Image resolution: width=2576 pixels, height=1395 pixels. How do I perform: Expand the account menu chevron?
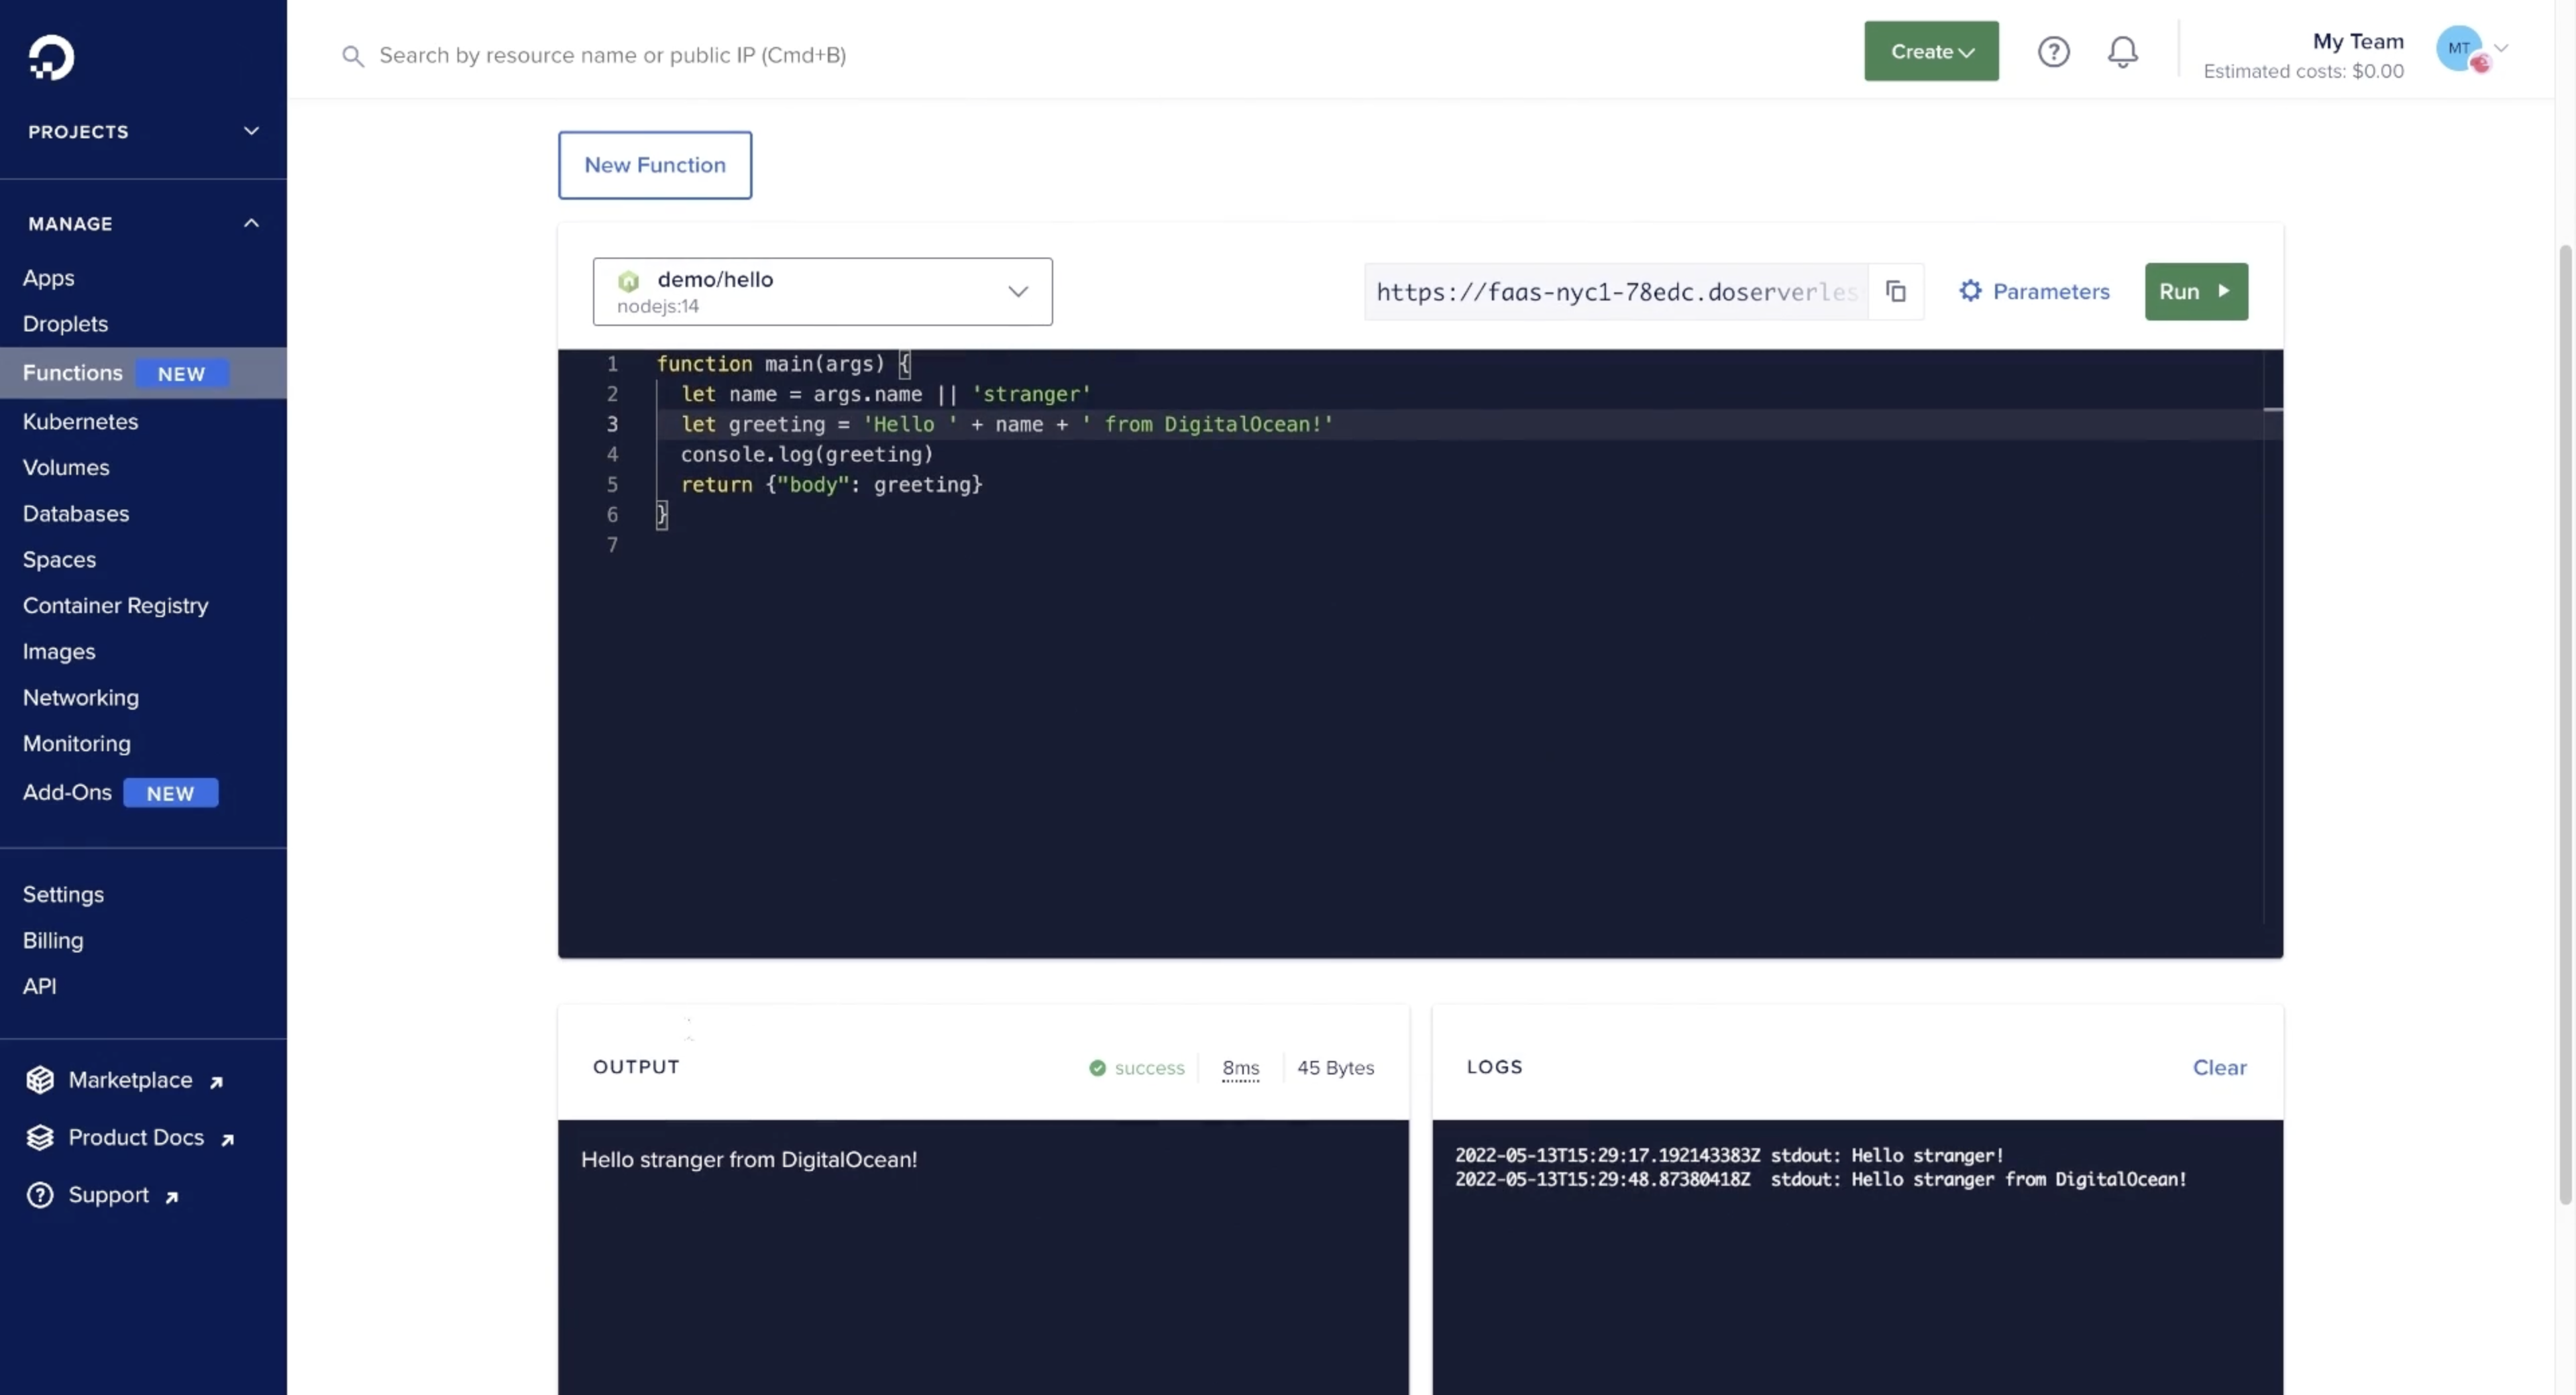[2501, 48]
